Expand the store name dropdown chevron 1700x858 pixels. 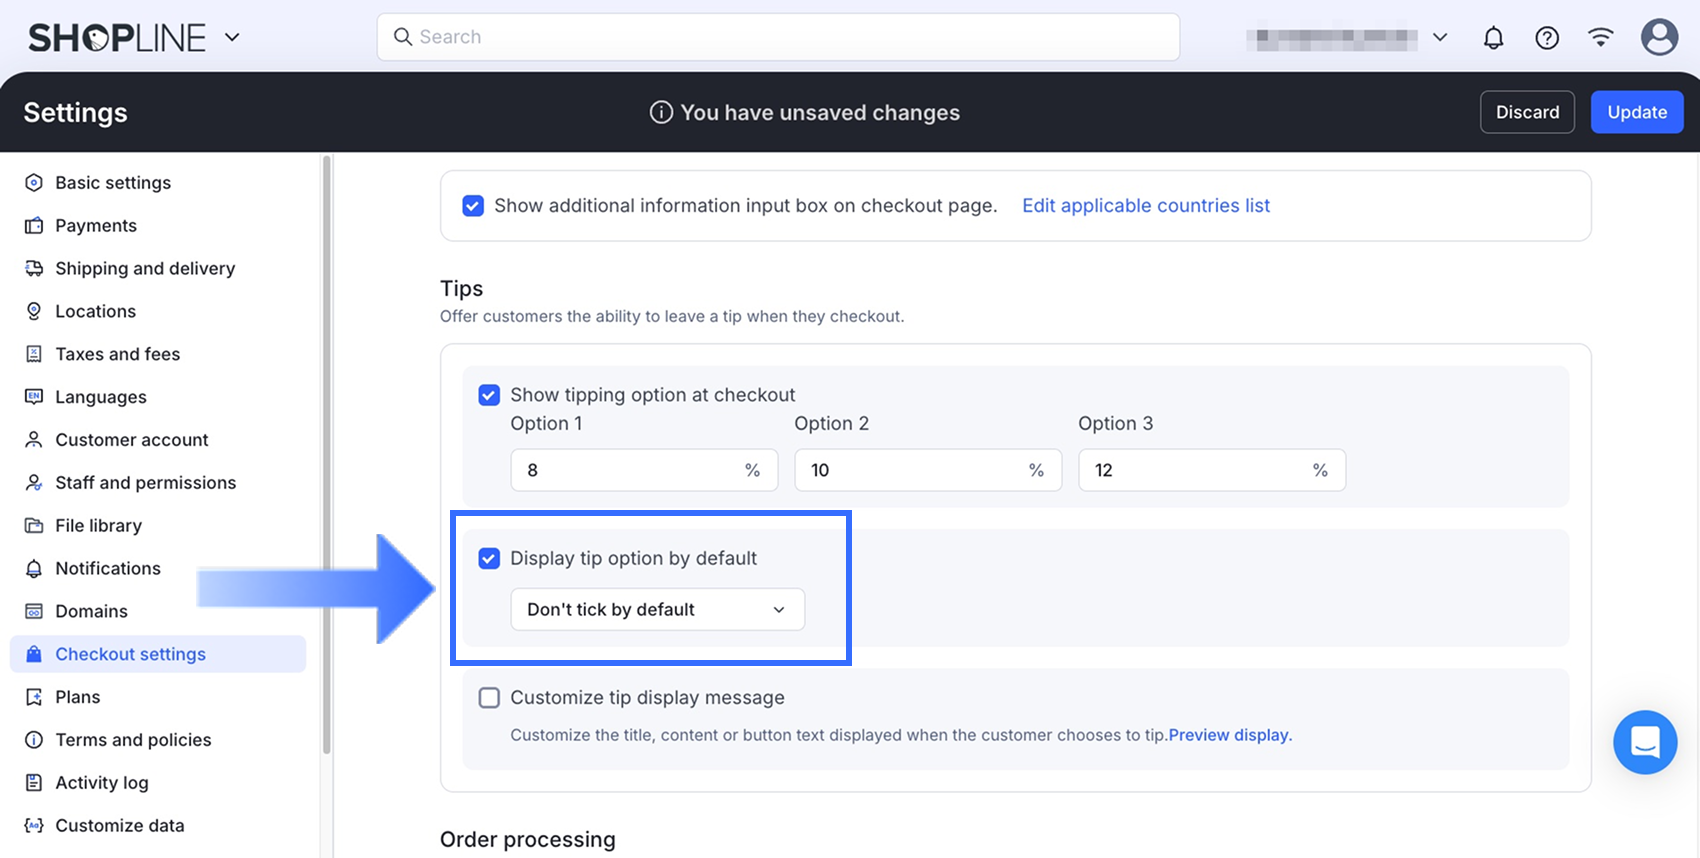[x=1440, y=38]
